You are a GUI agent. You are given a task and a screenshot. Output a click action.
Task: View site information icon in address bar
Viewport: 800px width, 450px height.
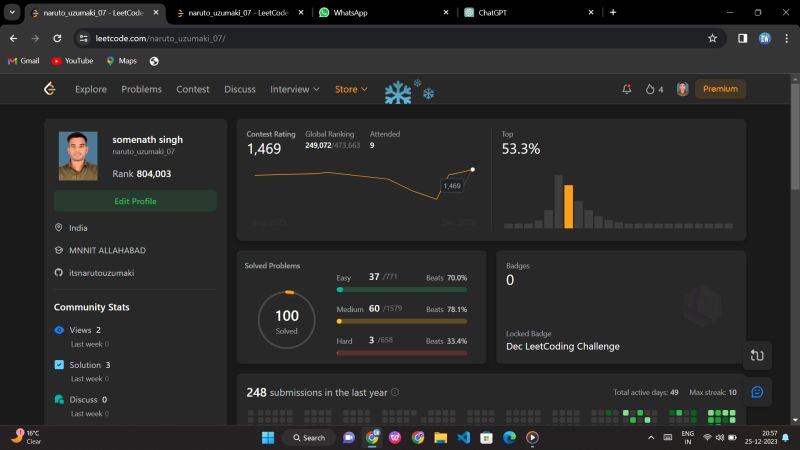pyautogui.click(x=84, y=38)
